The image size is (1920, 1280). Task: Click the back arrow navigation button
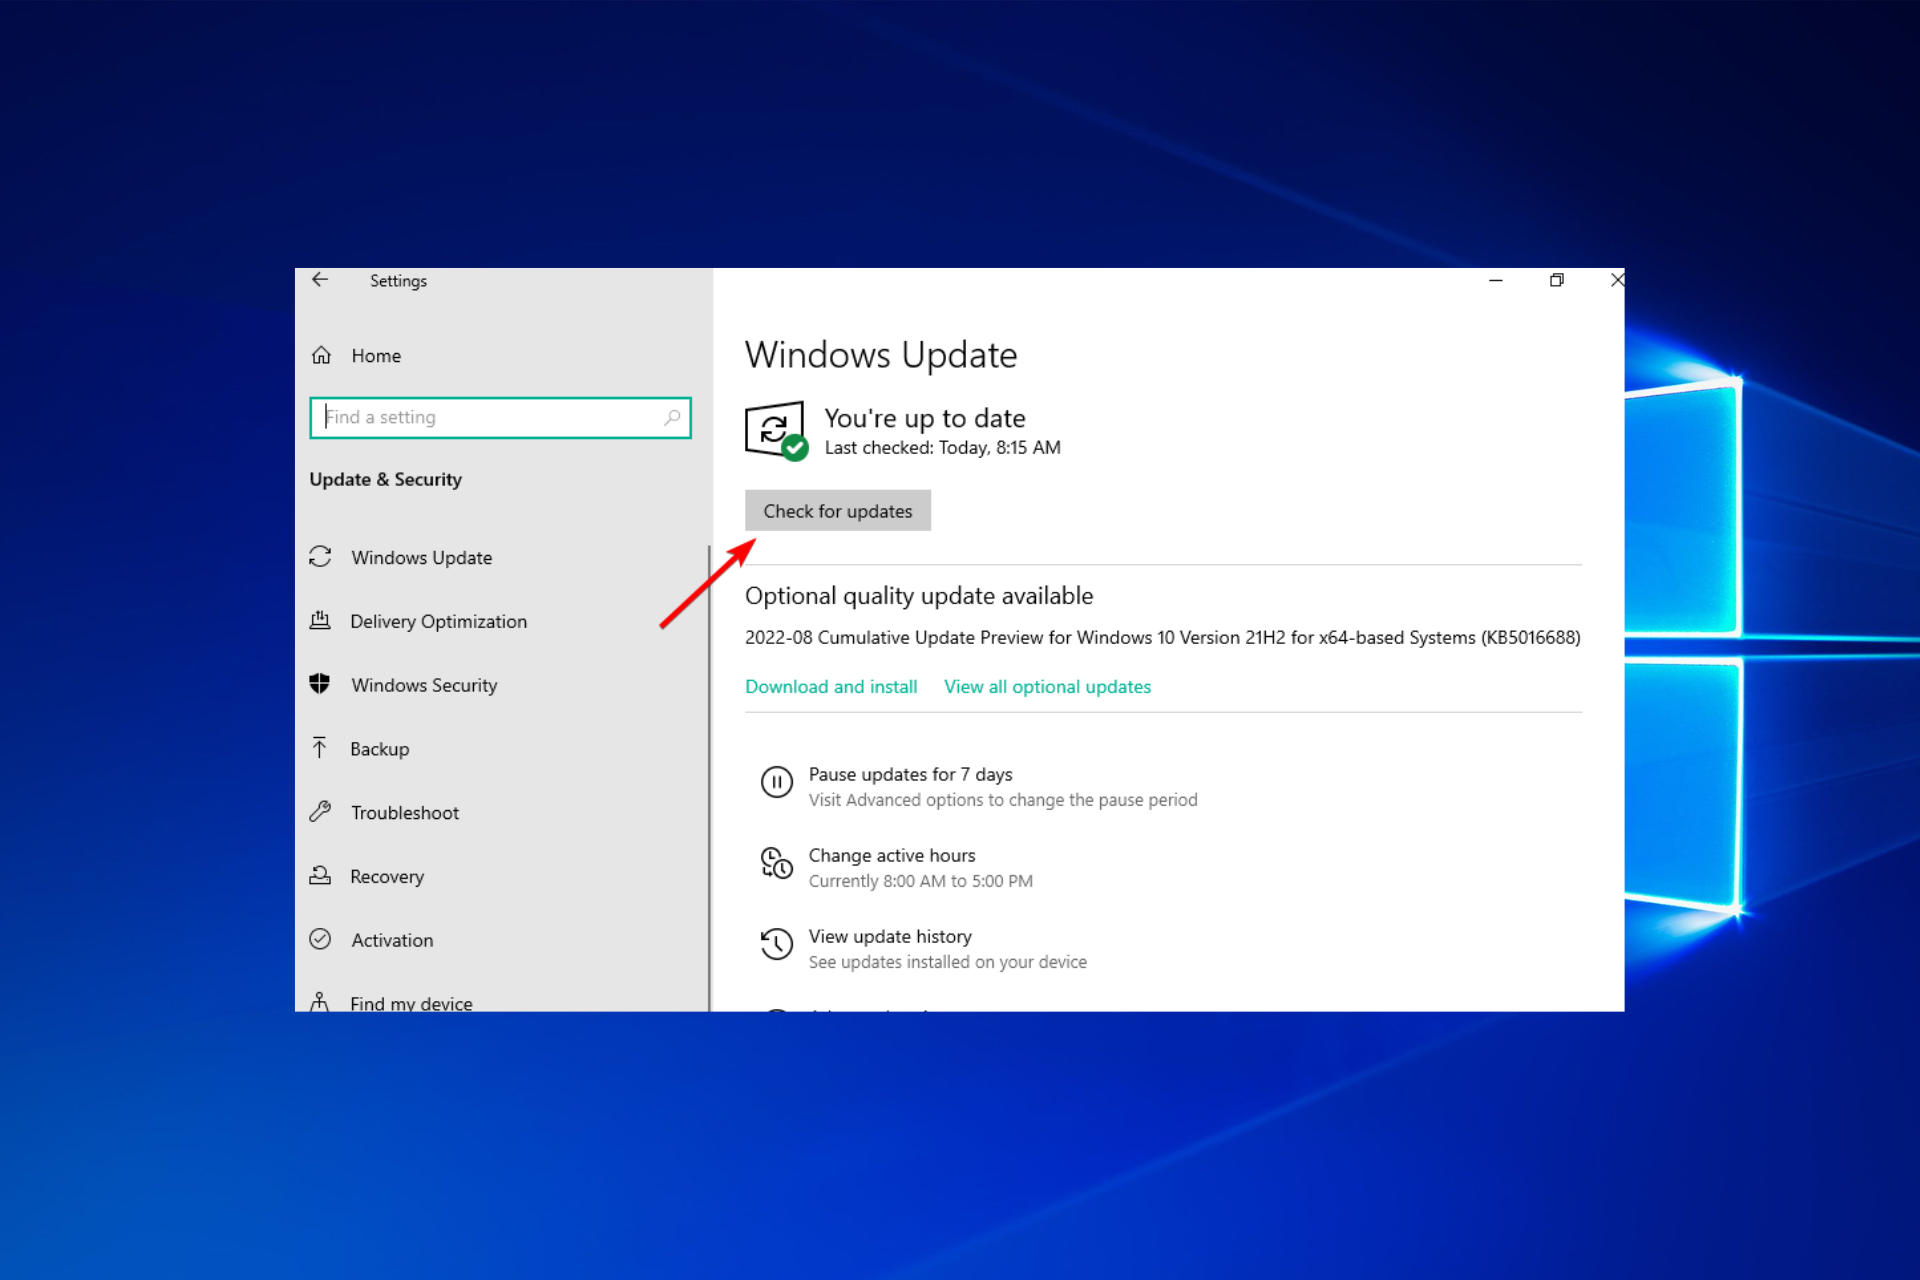tap(320, 280)
